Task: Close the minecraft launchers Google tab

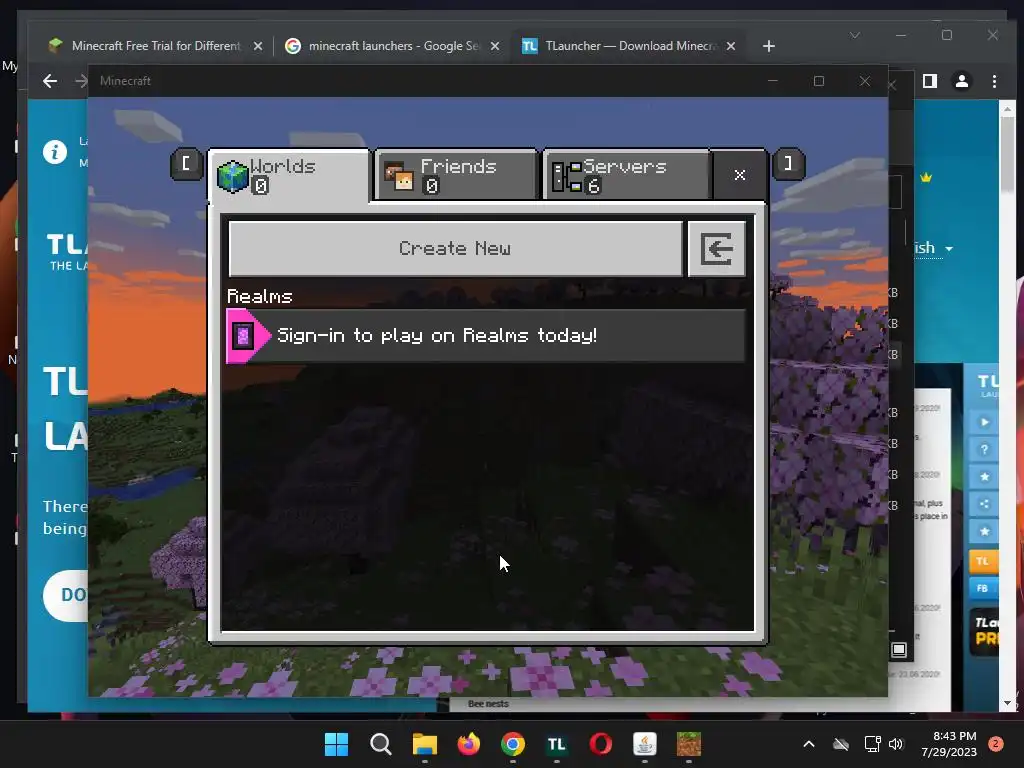Action: [495, 46]
